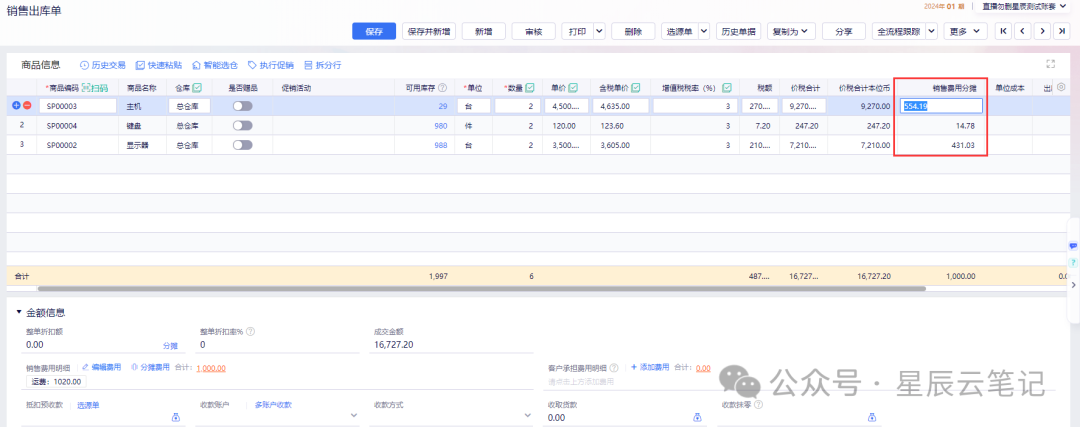Viewport: 1080px width, 427px height.
Task: Expand the 打印 dropdown arrow
Action: [x=599, y=31]
